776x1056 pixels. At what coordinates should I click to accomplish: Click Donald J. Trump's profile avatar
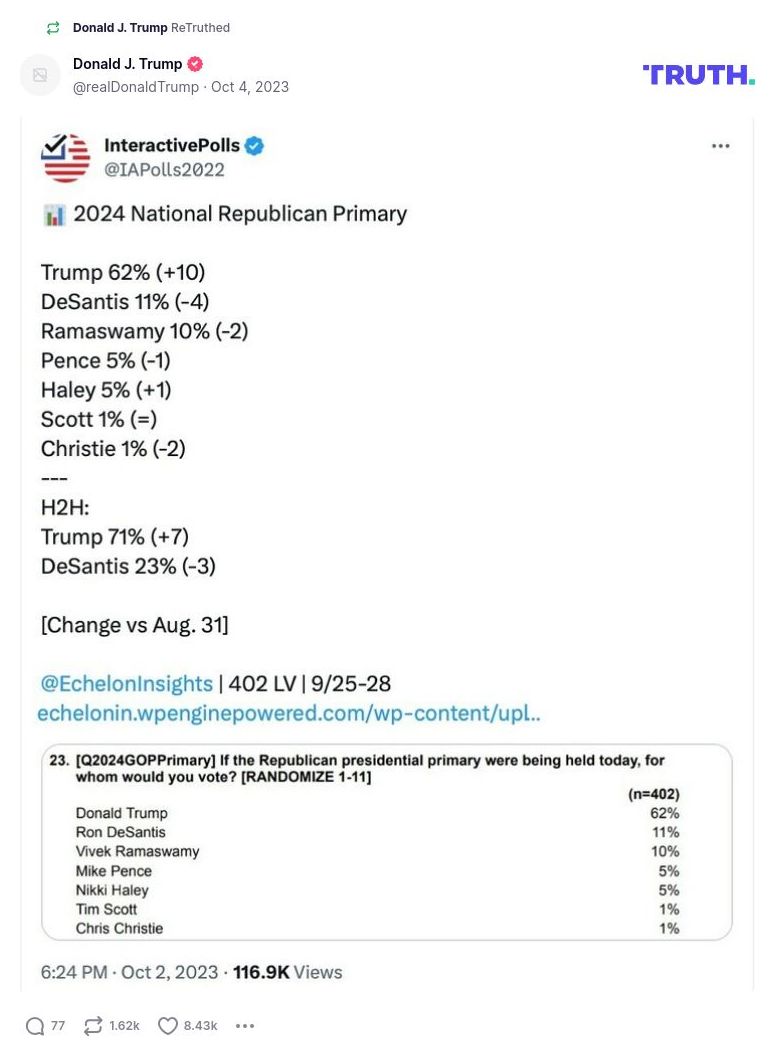pos(40,75)
